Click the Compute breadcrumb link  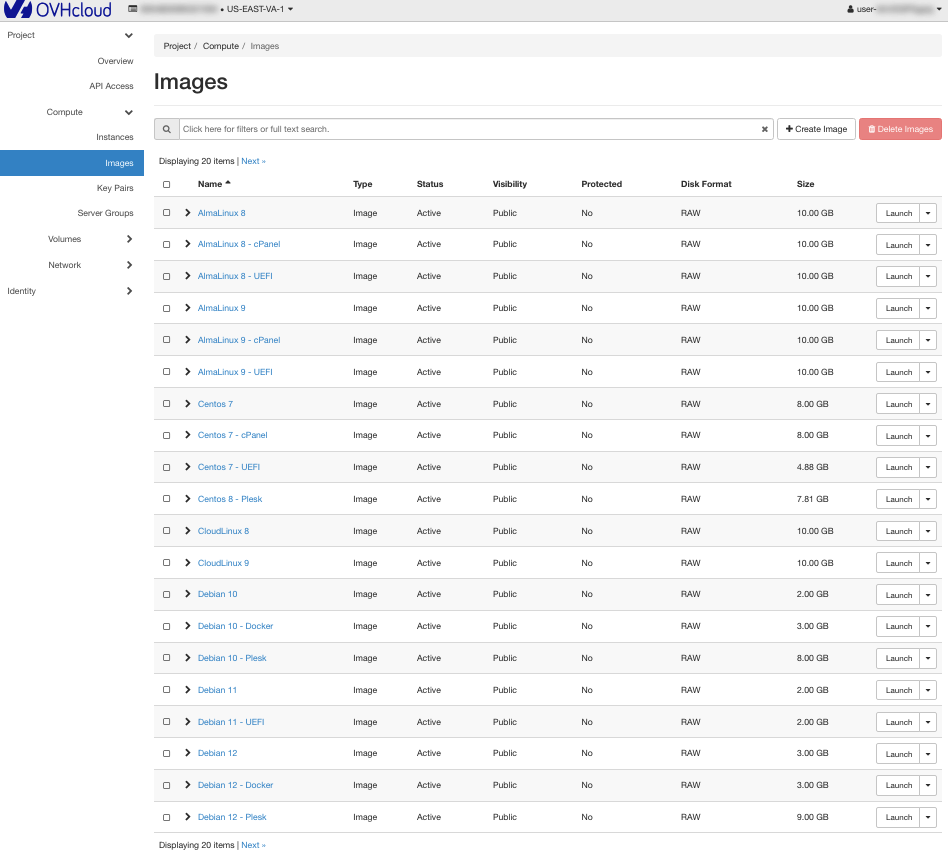[x=221, y=46]
